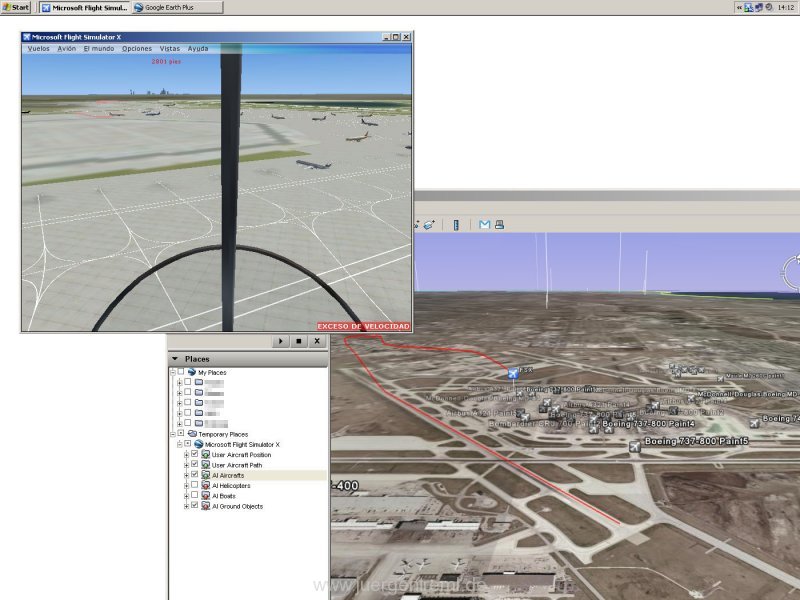The width and height of the screenshot is (800, 600).
Task: Click the Flight Simulator X title bar icon
Action: tap(27, 37)
